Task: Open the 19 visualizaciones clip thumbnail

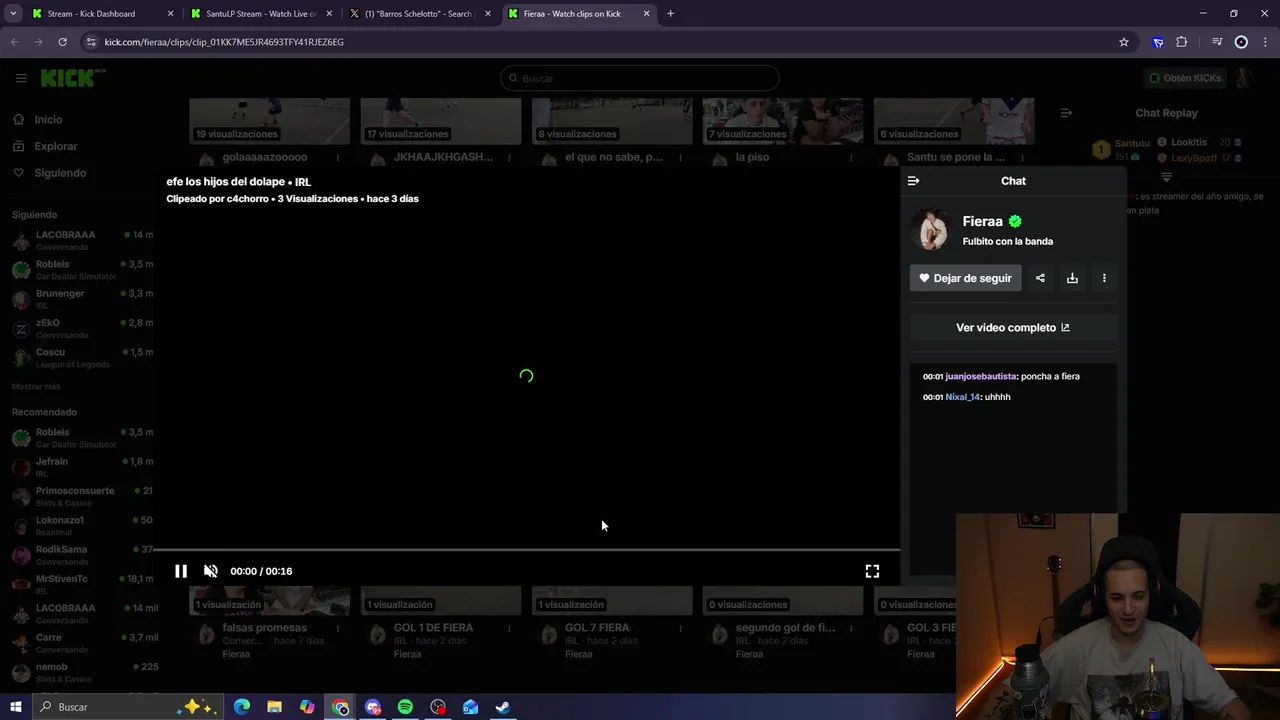Action: (x=269, y=121)
